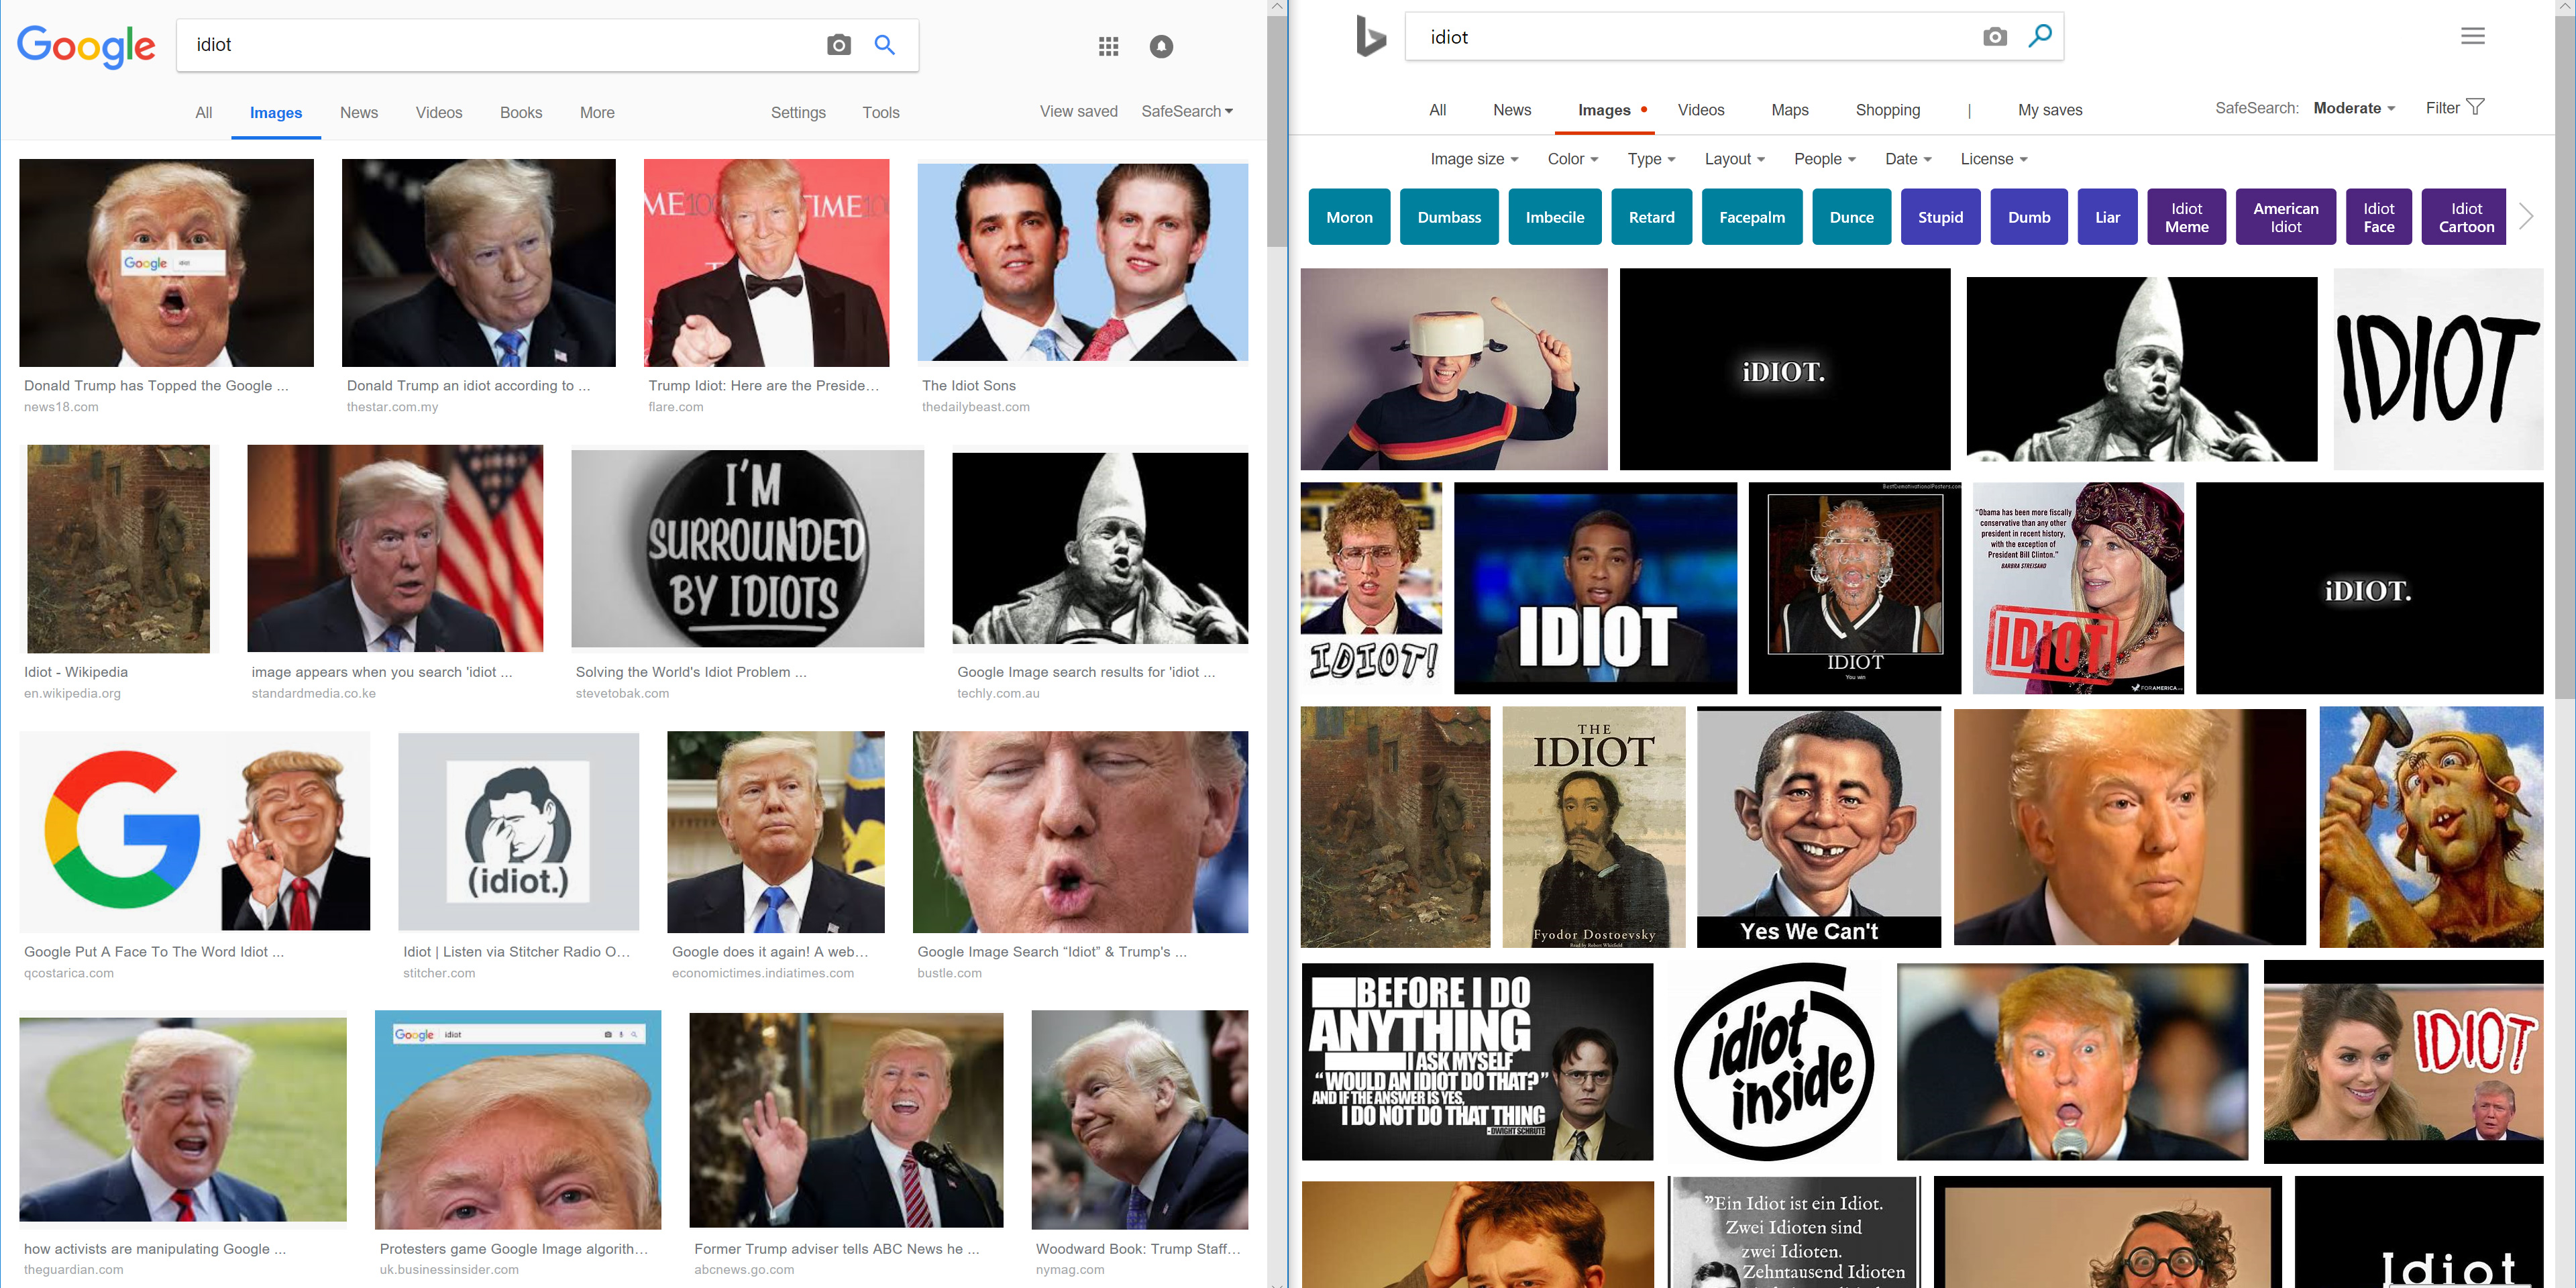Switch to Google's Books tab

tap(521, 113)
